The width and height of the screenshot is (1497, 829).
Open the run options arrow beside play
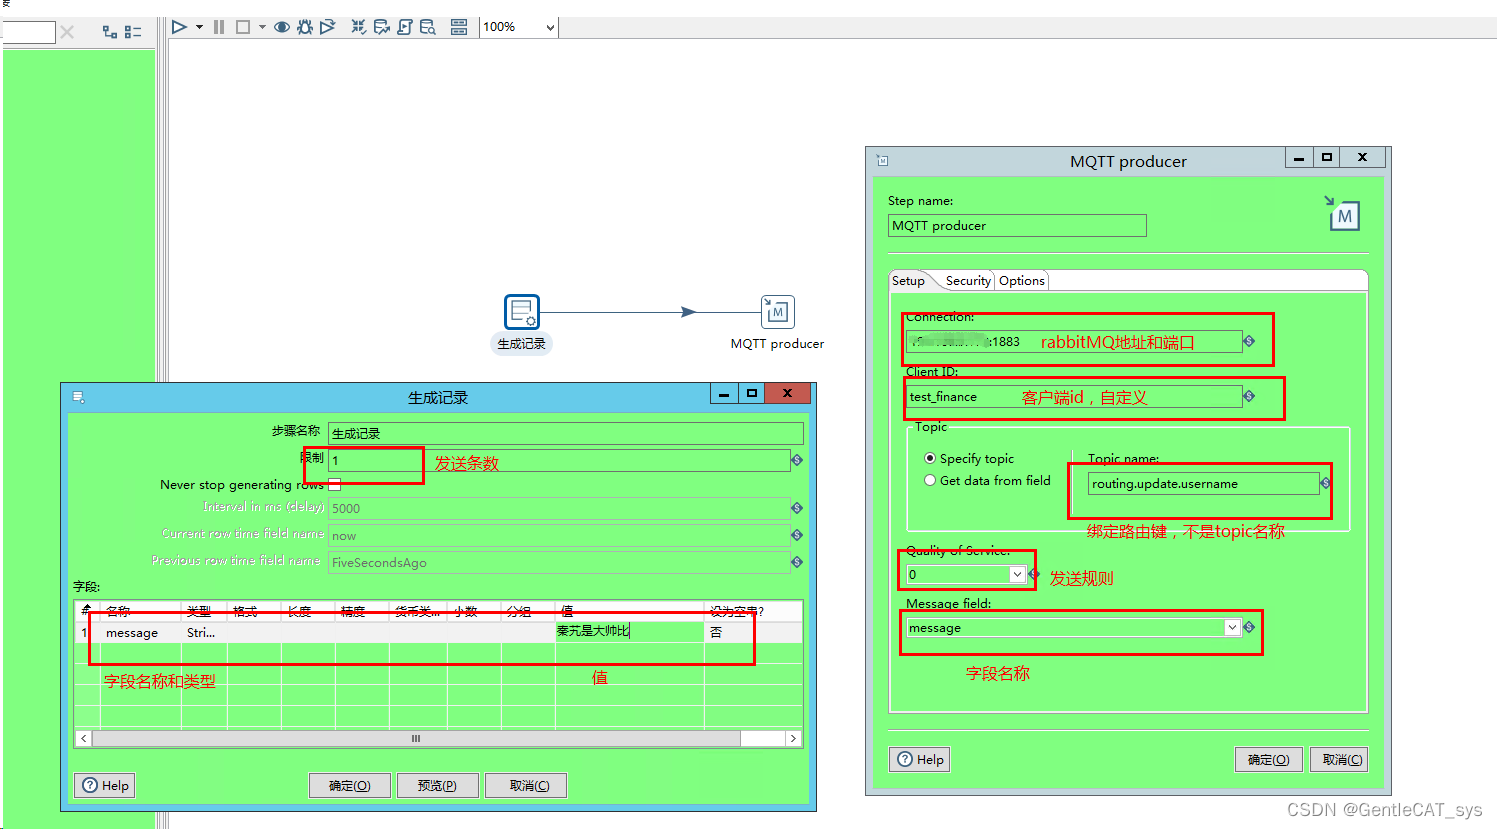pyautogui.click(x=199, y=27)
